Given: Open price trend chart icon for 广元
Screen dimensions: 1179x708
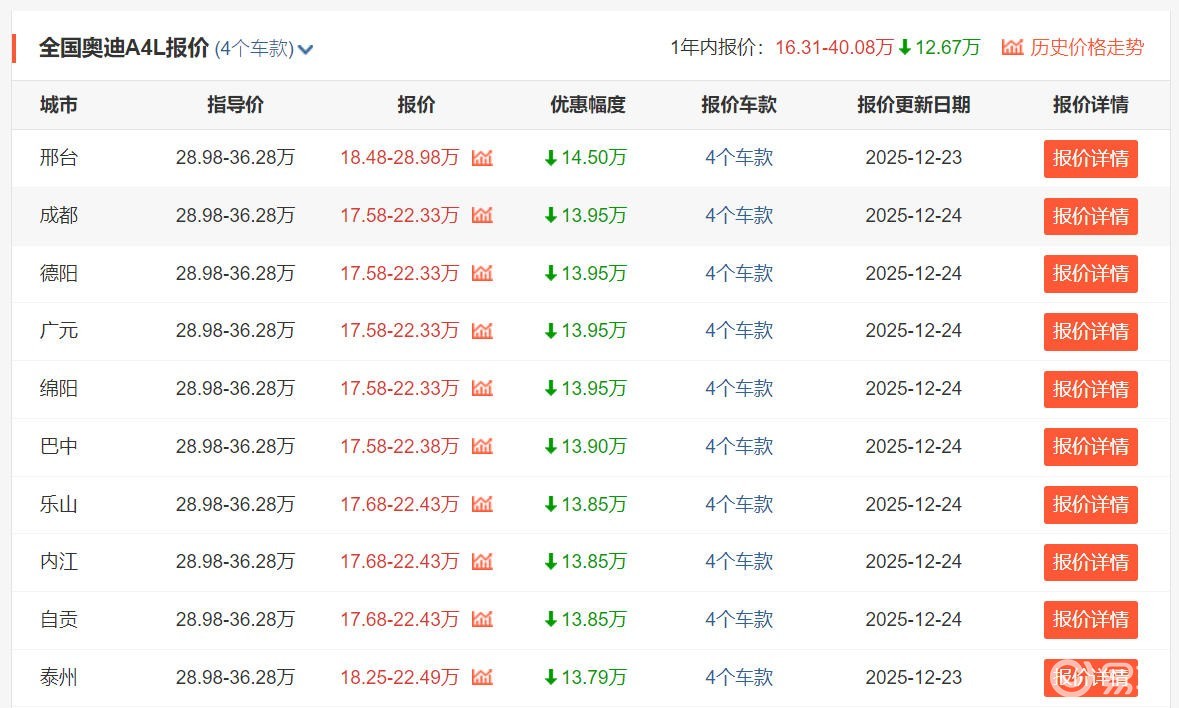Looking at the screenshot, I should 482,331.
